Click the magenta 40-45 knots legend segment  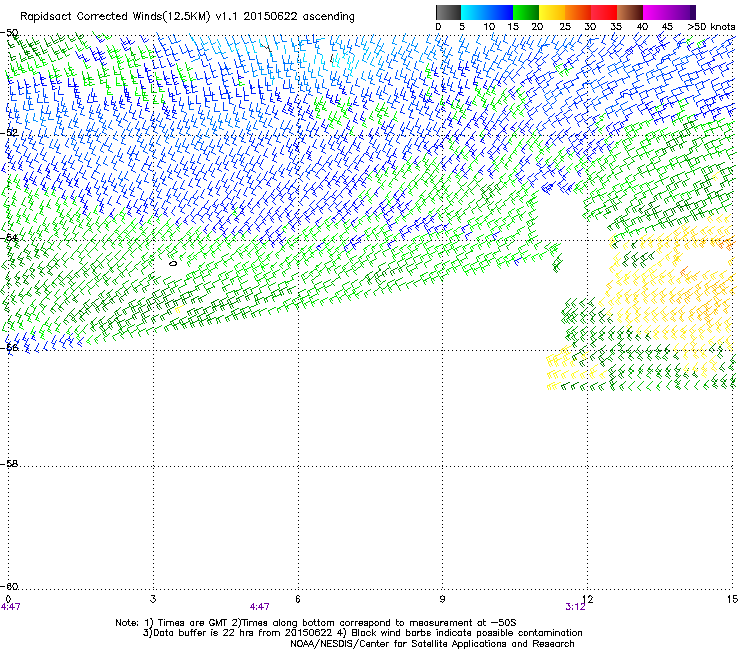coord(656,12)
